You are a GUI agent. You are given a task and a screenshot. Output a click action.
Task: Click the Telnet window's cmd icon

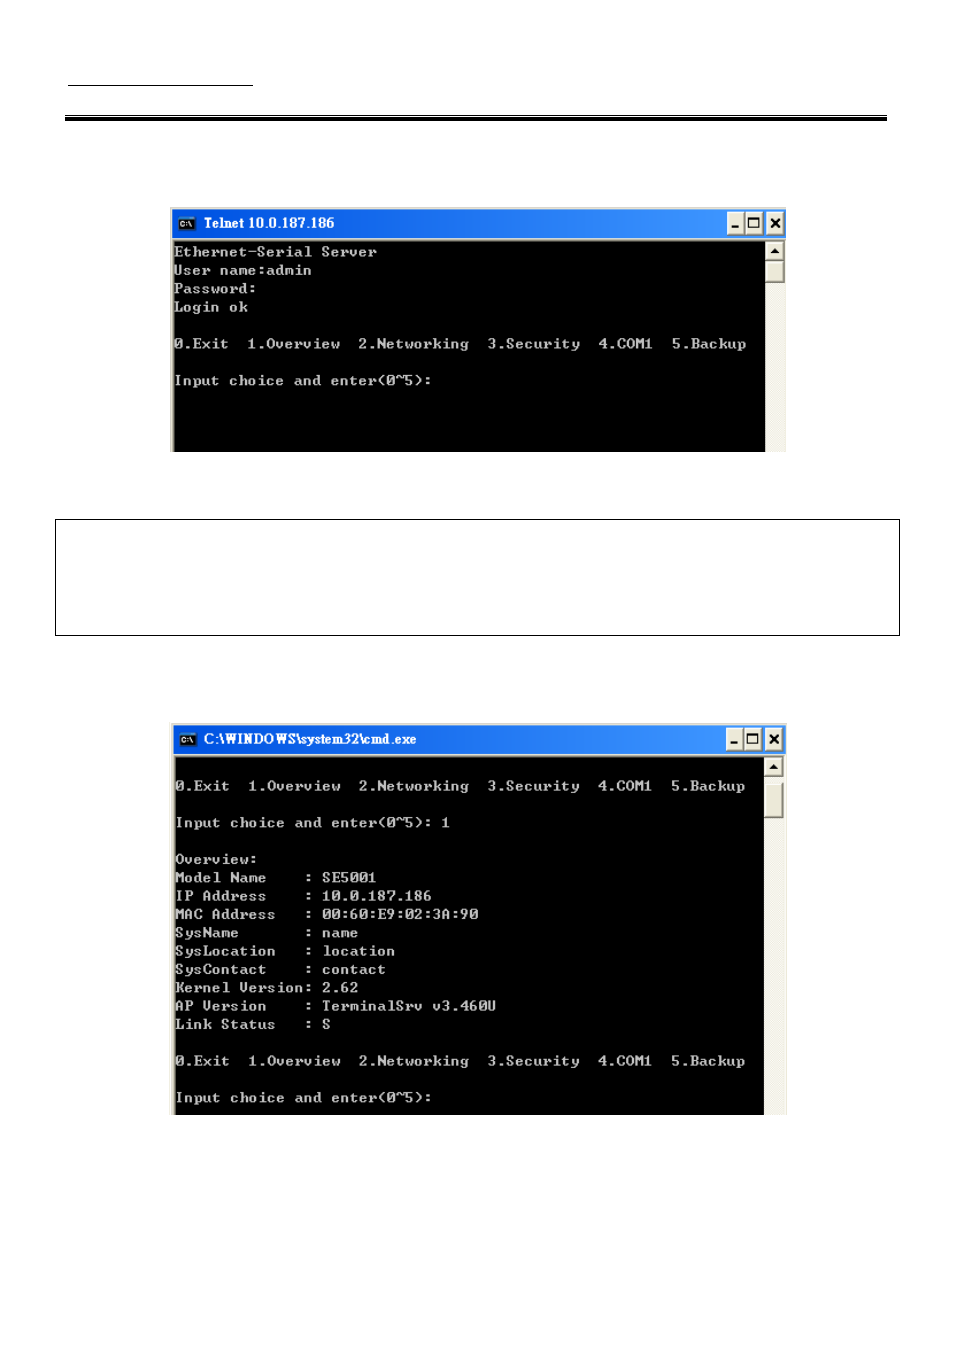coord(186,223)
